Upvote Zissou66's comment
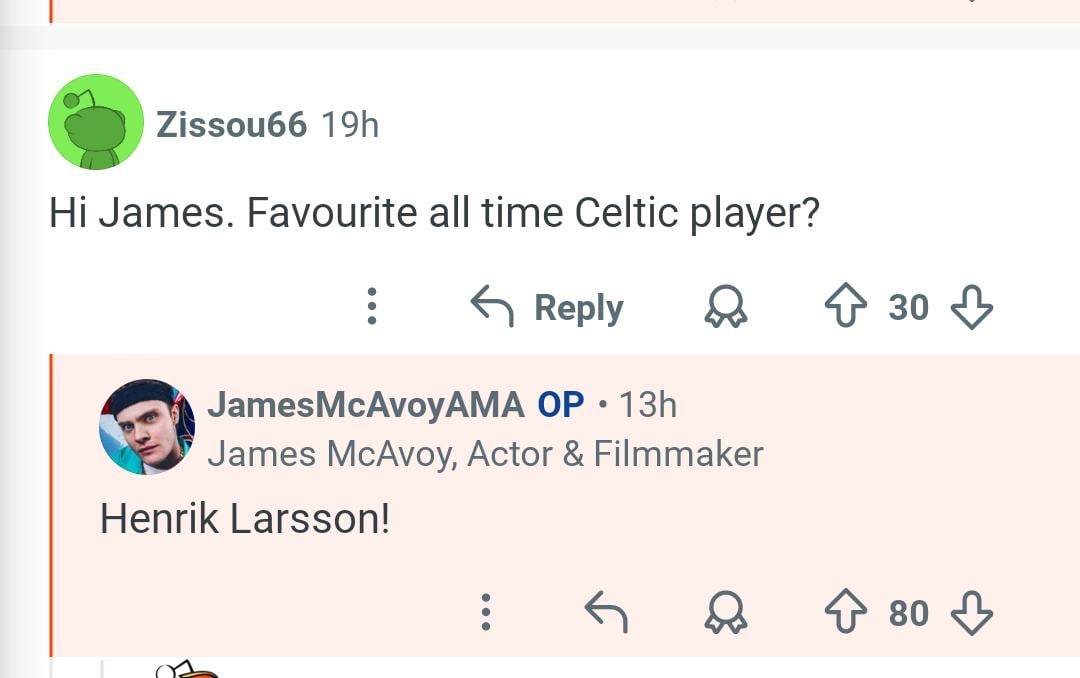This screenshot has width=1080, height=678. (845, 307)
